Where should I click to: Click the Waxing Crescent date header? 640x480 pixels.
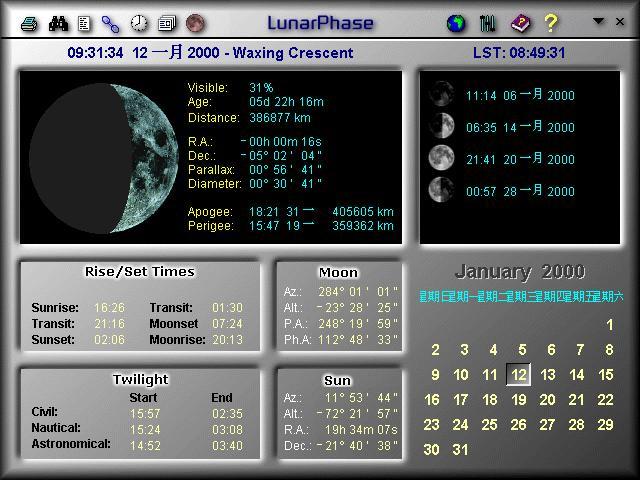pyautogui.click(x=210, y=53)
